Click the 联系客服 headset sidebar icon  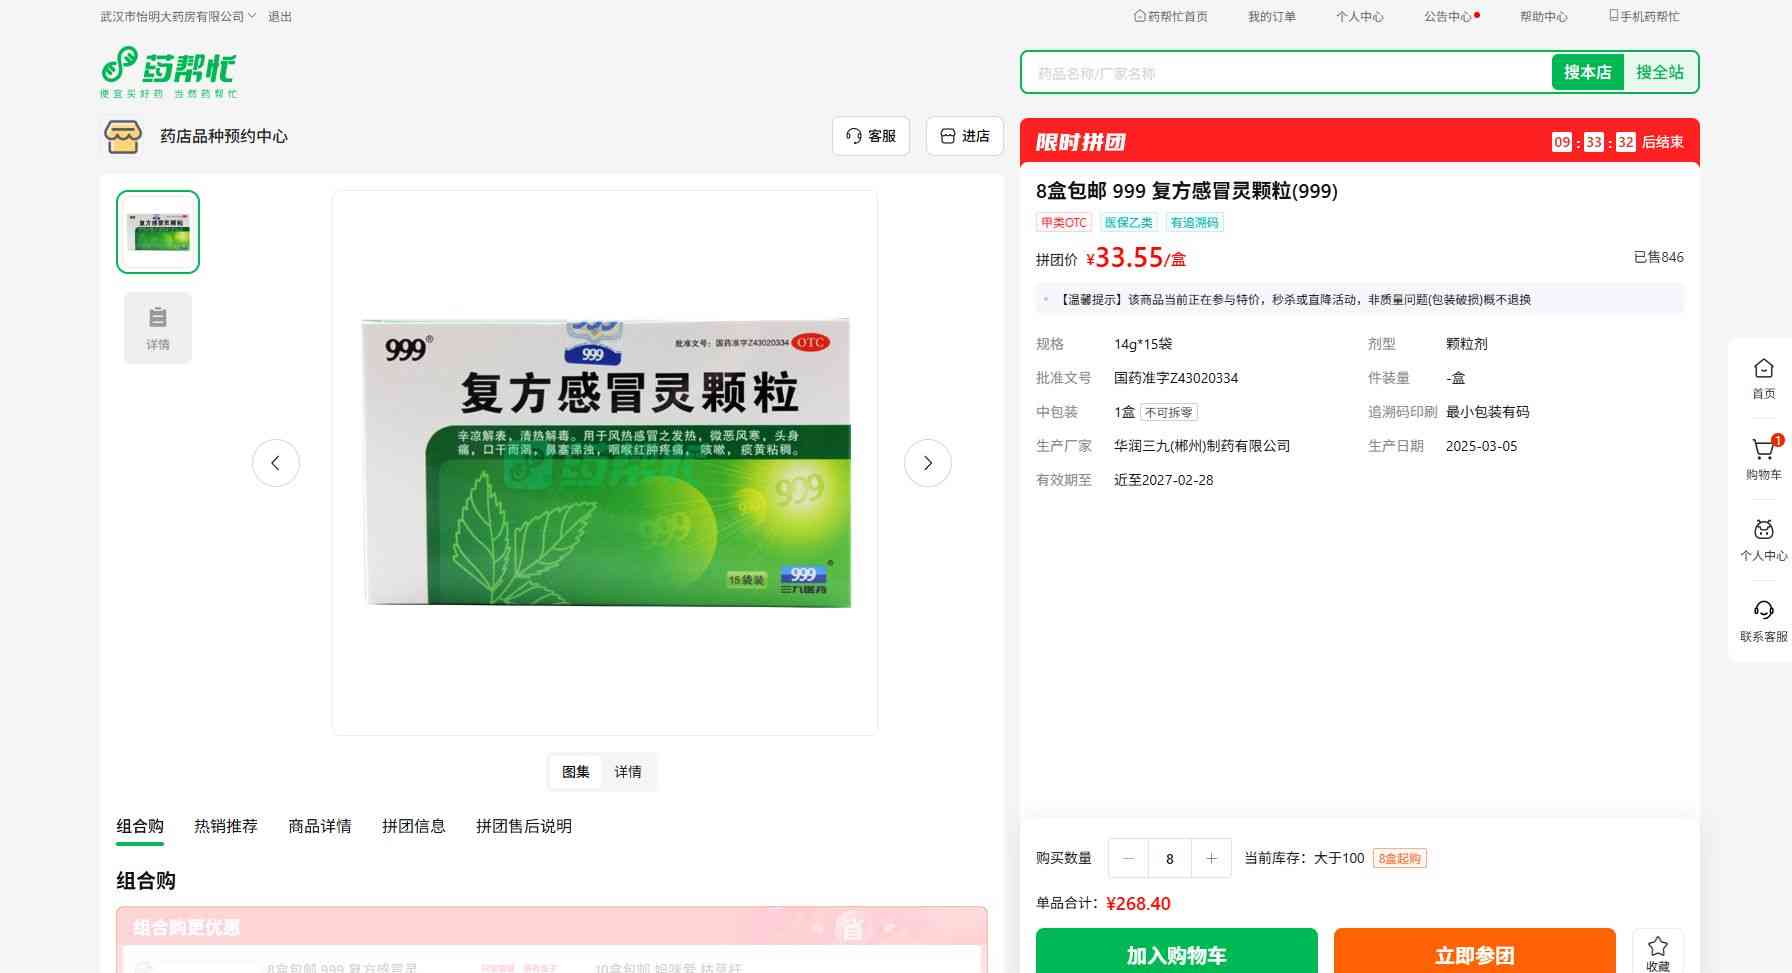click(x=1763, y=612)
